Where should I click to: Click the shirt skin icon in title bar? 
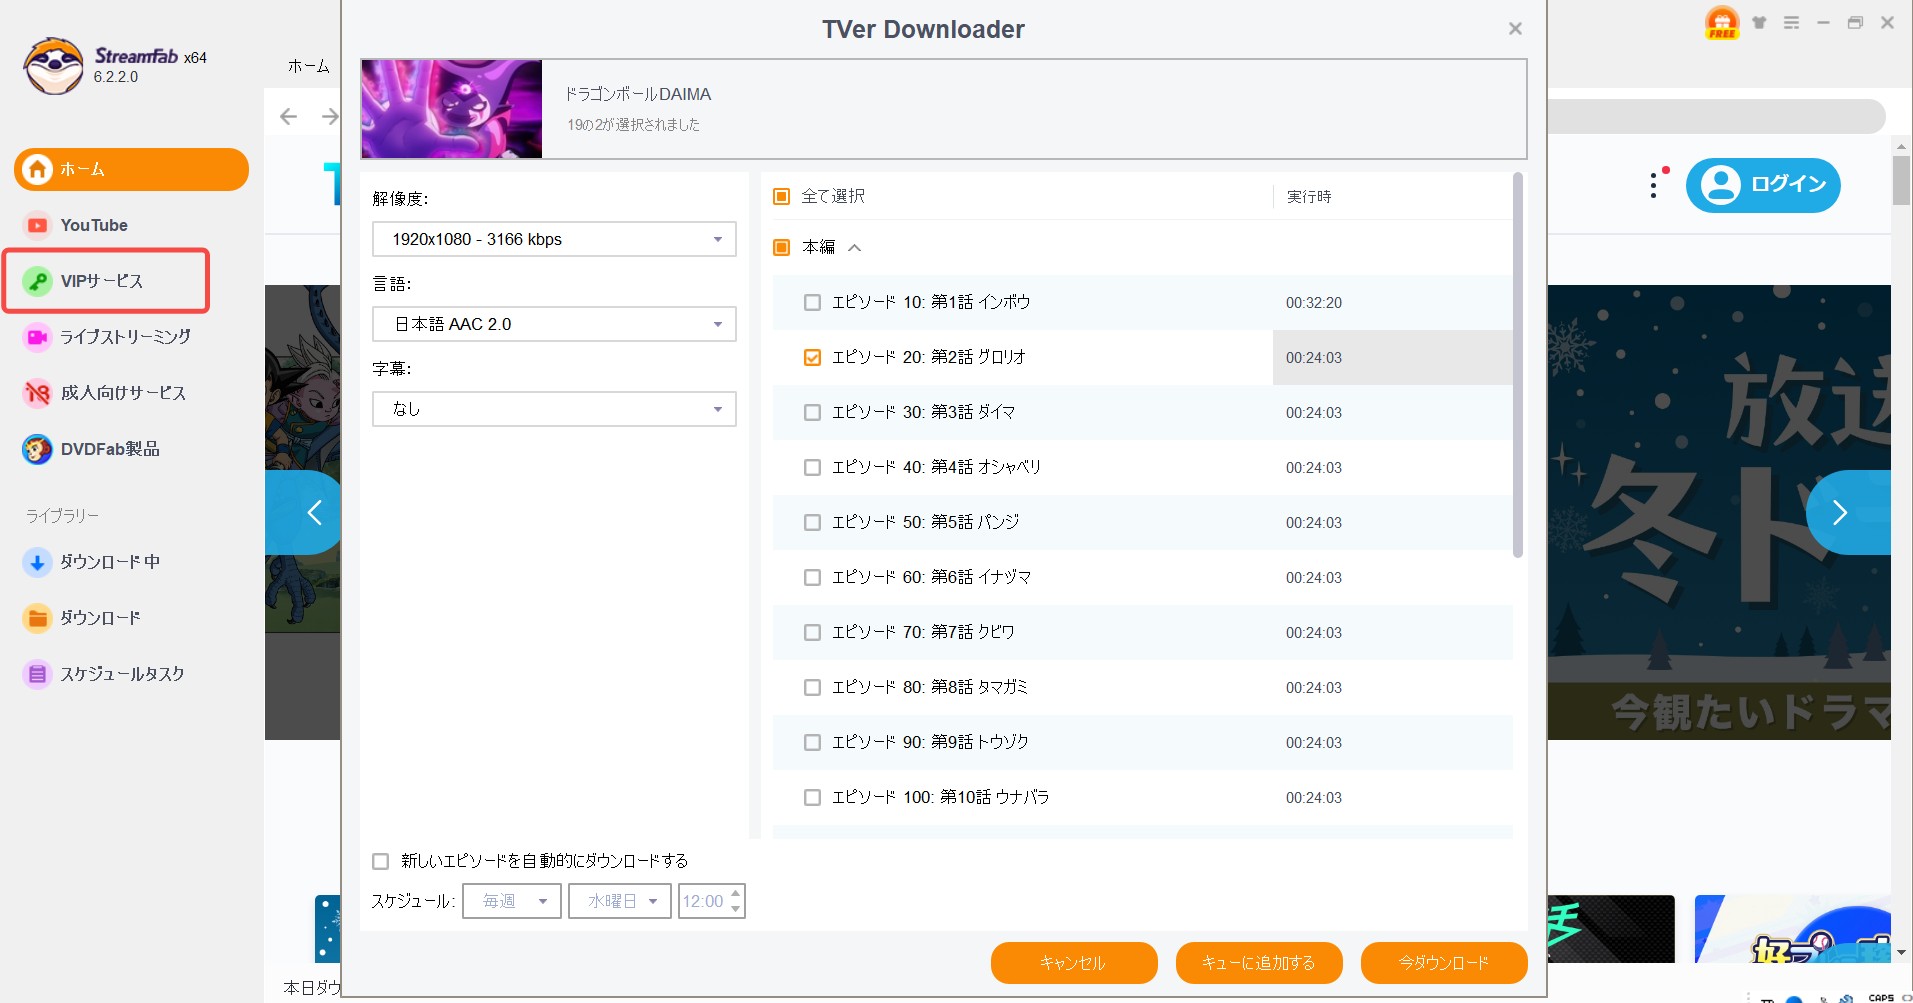1759,22
